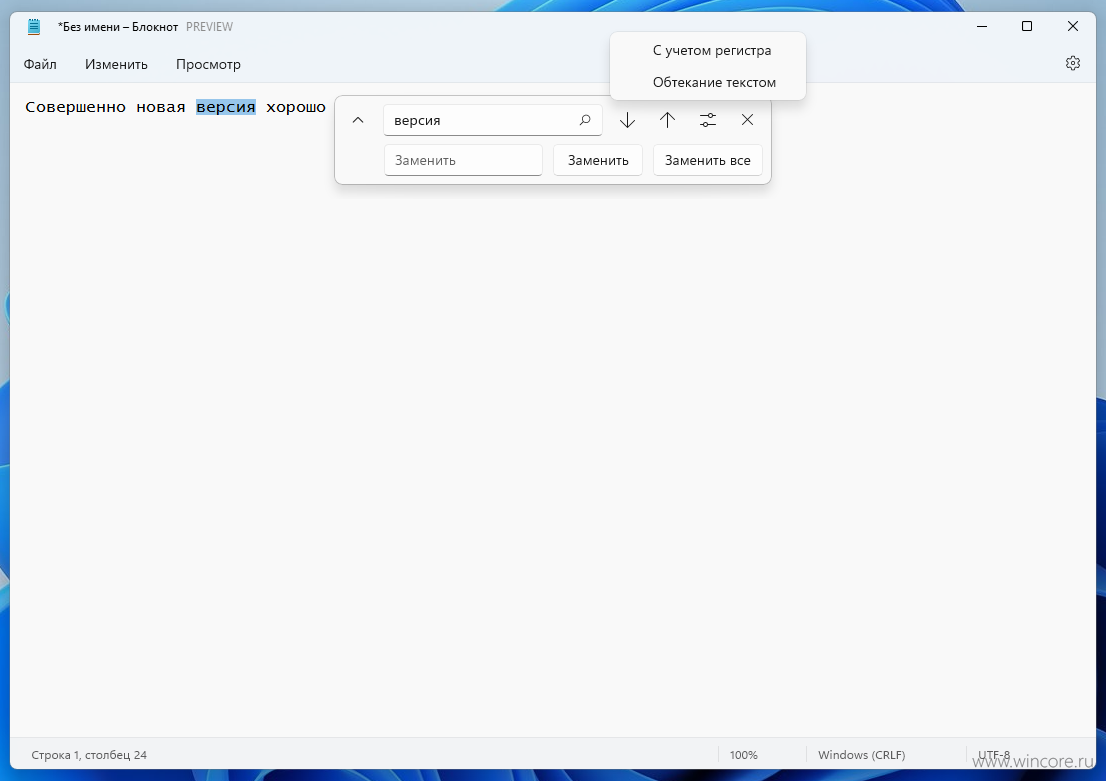Viewport: 1106px width, 781px height.
Task: Open the Изменить menu
Action: pyautogui.click(x=116, y=64)
